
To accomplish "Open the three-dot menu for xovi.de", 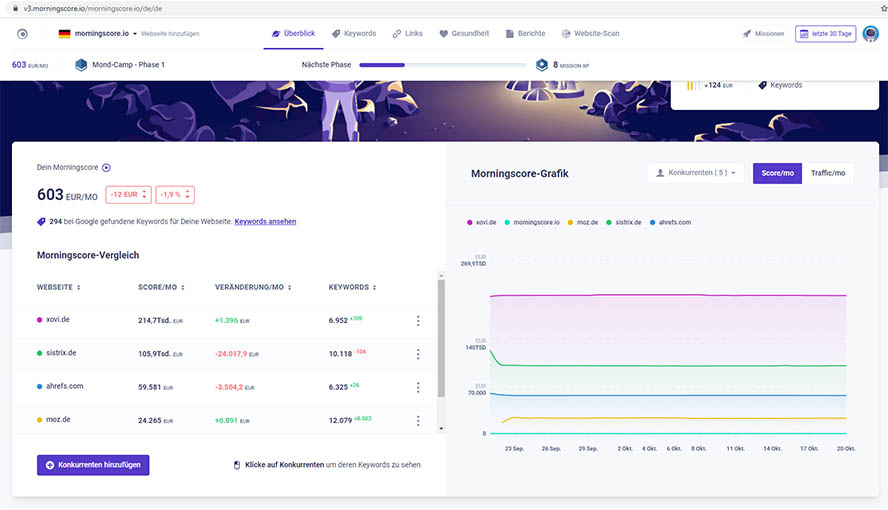I will (x=418, y=321).
